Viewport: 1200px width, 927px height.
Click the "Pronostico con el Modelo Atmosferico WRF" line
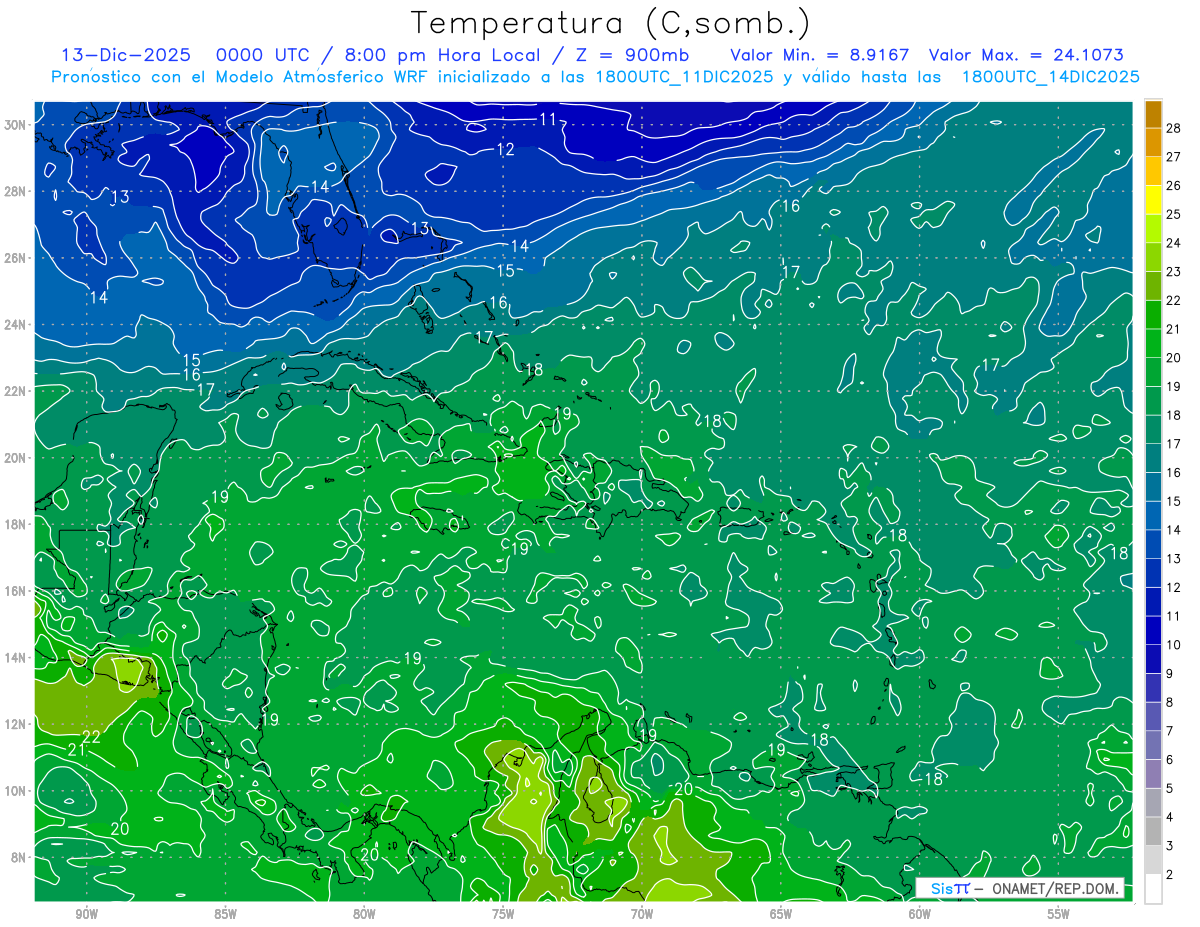[595, 77]
